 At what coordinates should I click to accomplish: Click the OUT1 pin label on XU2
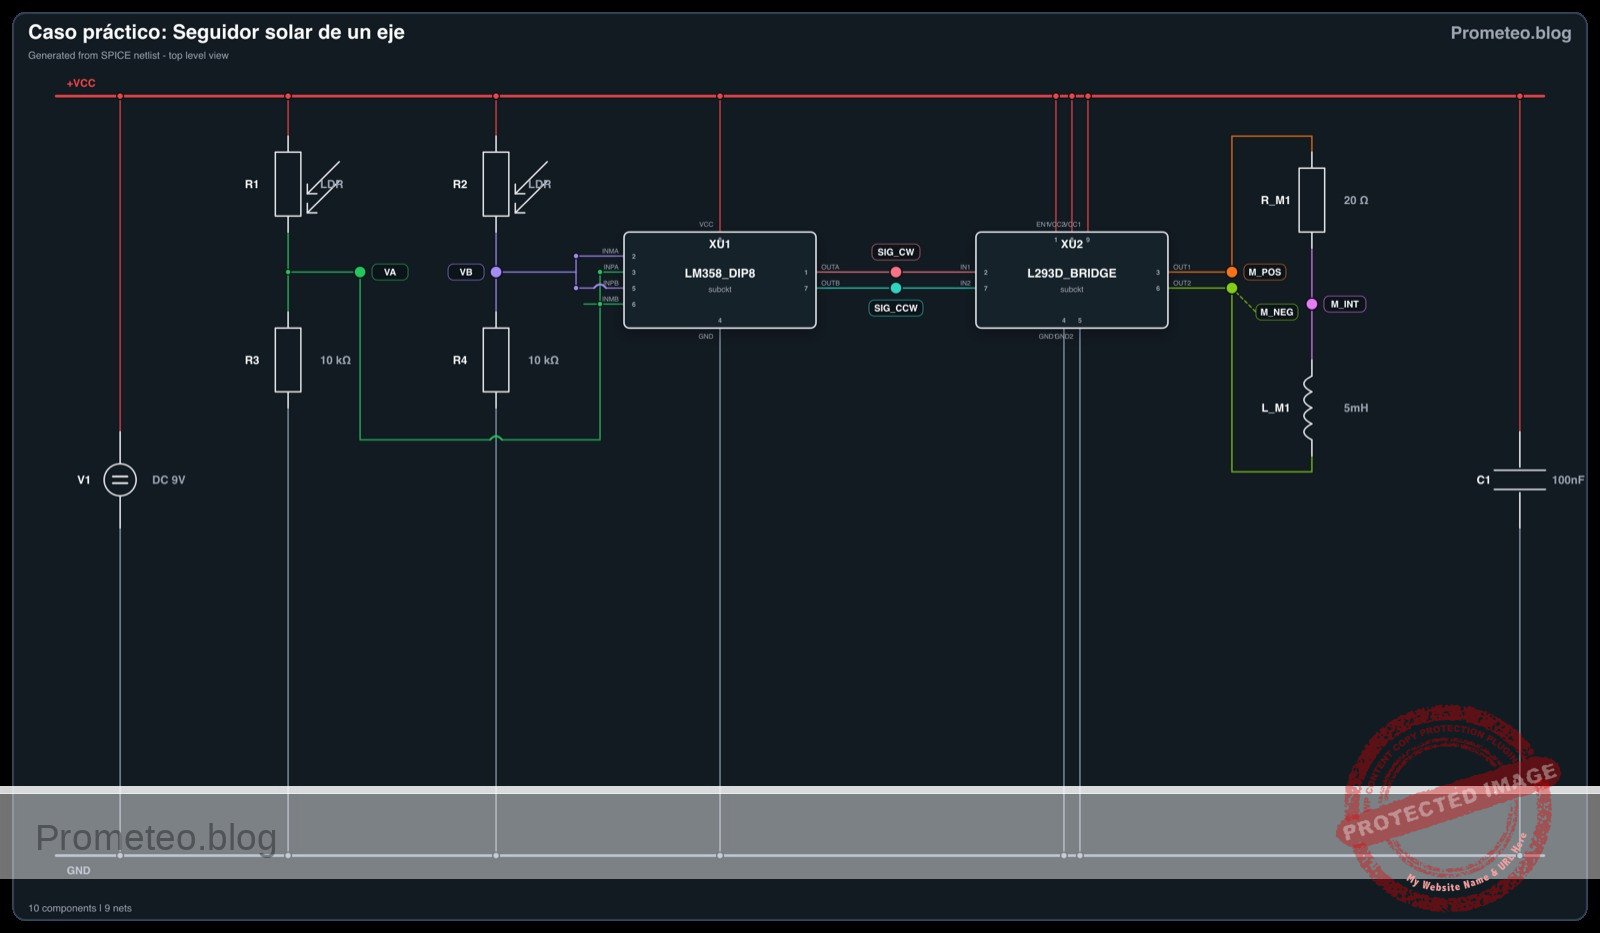(1182, 267)
